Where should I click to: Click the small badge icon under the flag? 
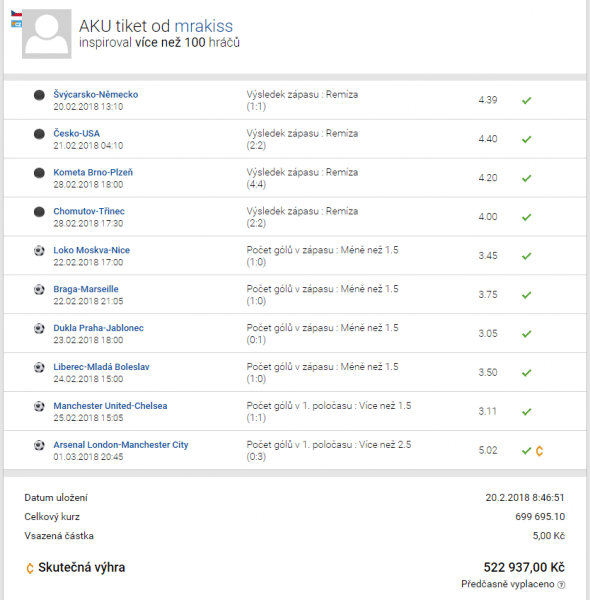[16, 24]
